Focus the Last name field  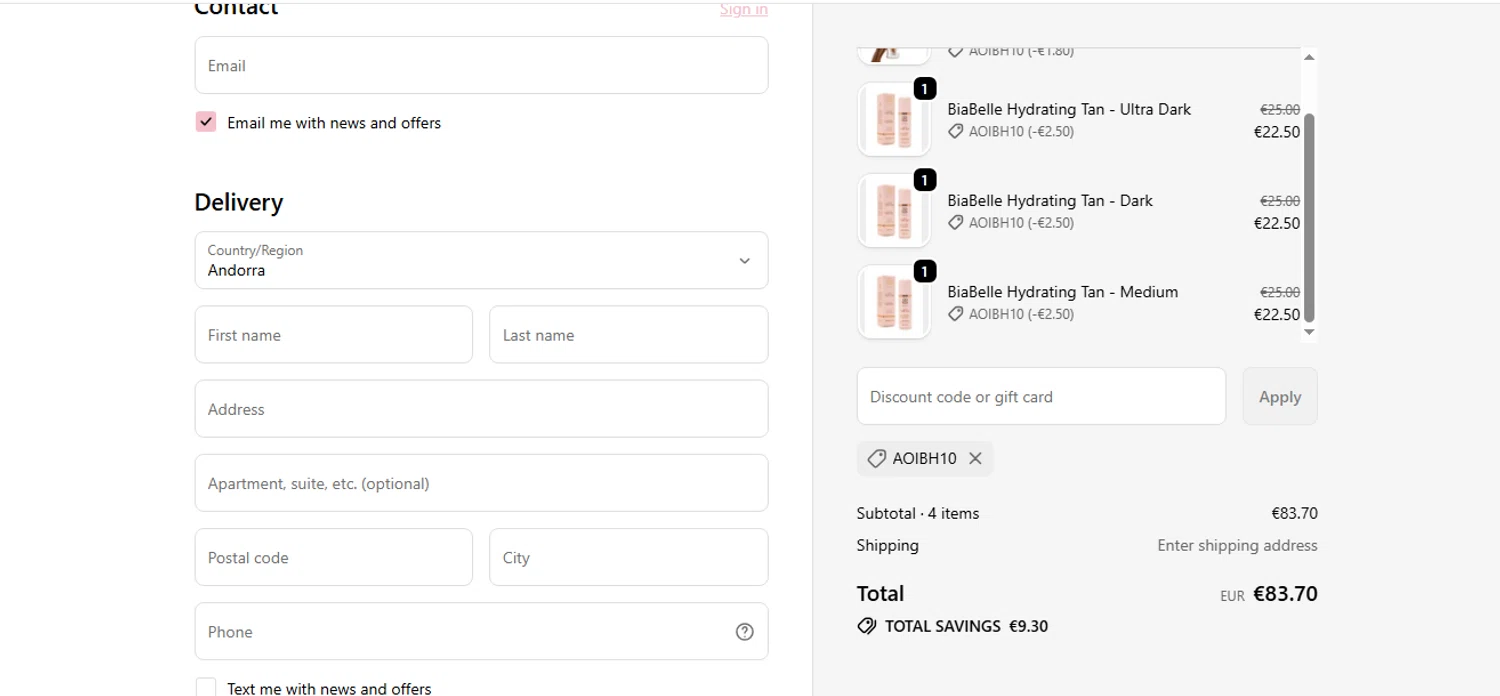tap(628, 334)
